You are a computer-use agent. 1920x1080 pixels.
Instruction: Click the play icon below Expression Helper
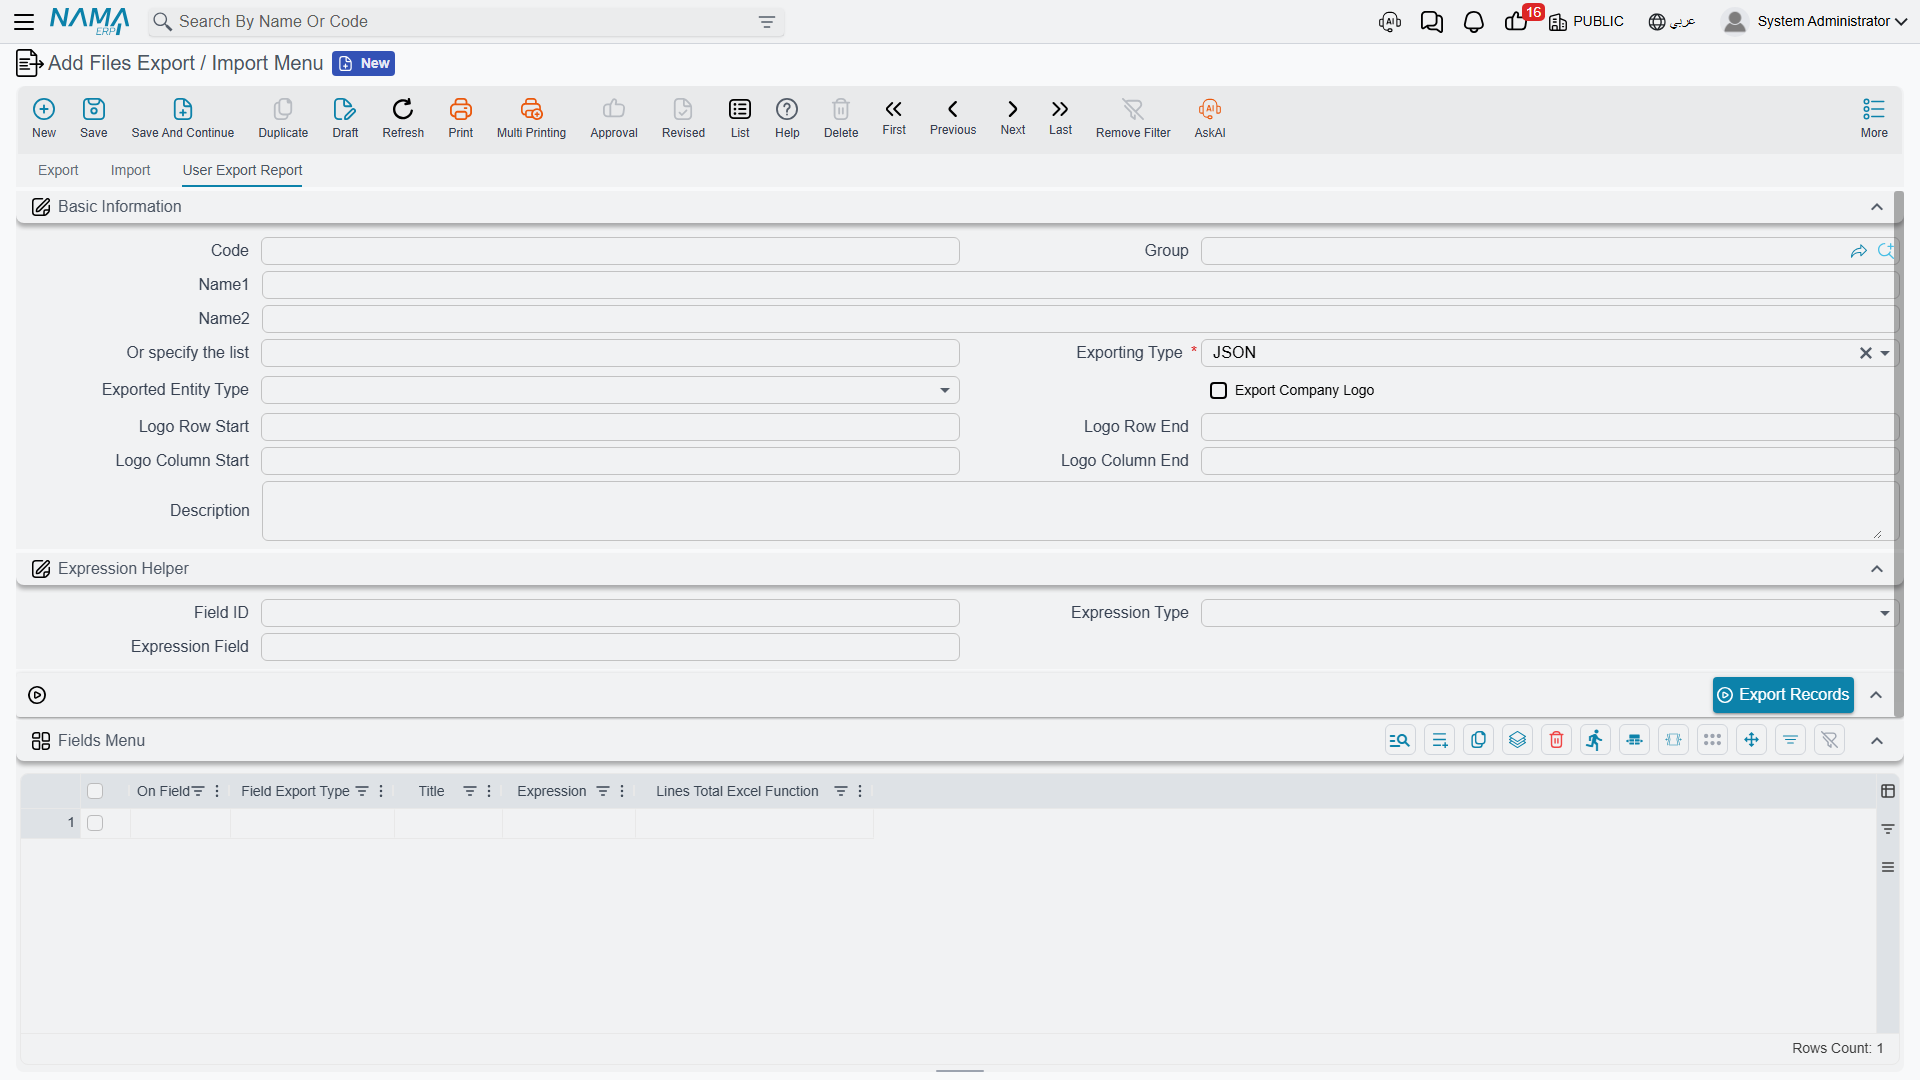37,695
